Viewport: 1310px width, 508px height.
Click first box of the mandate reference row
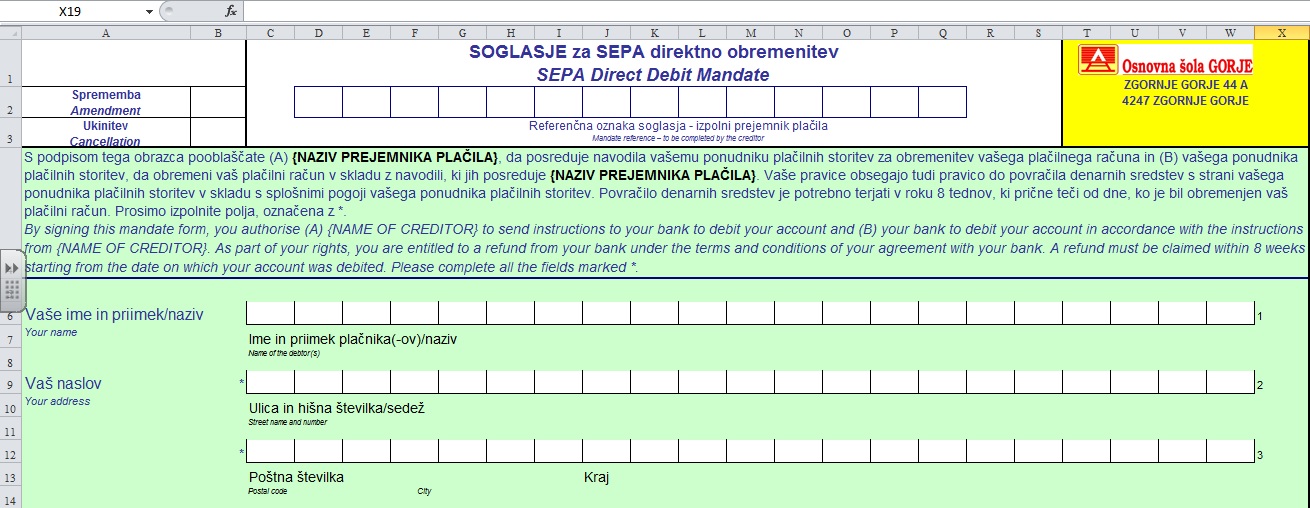tap(318, 102)
